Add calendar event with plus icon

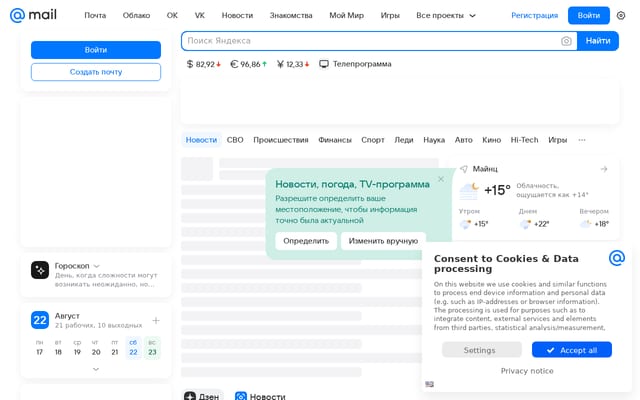click(156, 320)
